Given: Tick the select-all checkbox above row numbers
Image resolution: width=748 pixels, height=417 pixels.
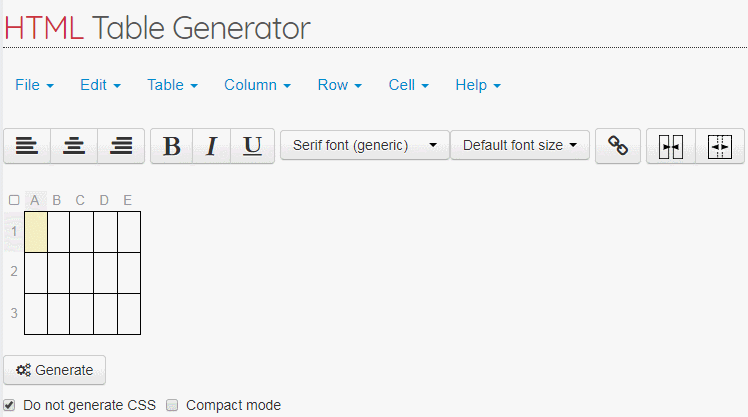Looking at the screenshot, I should tap(14, 200).
